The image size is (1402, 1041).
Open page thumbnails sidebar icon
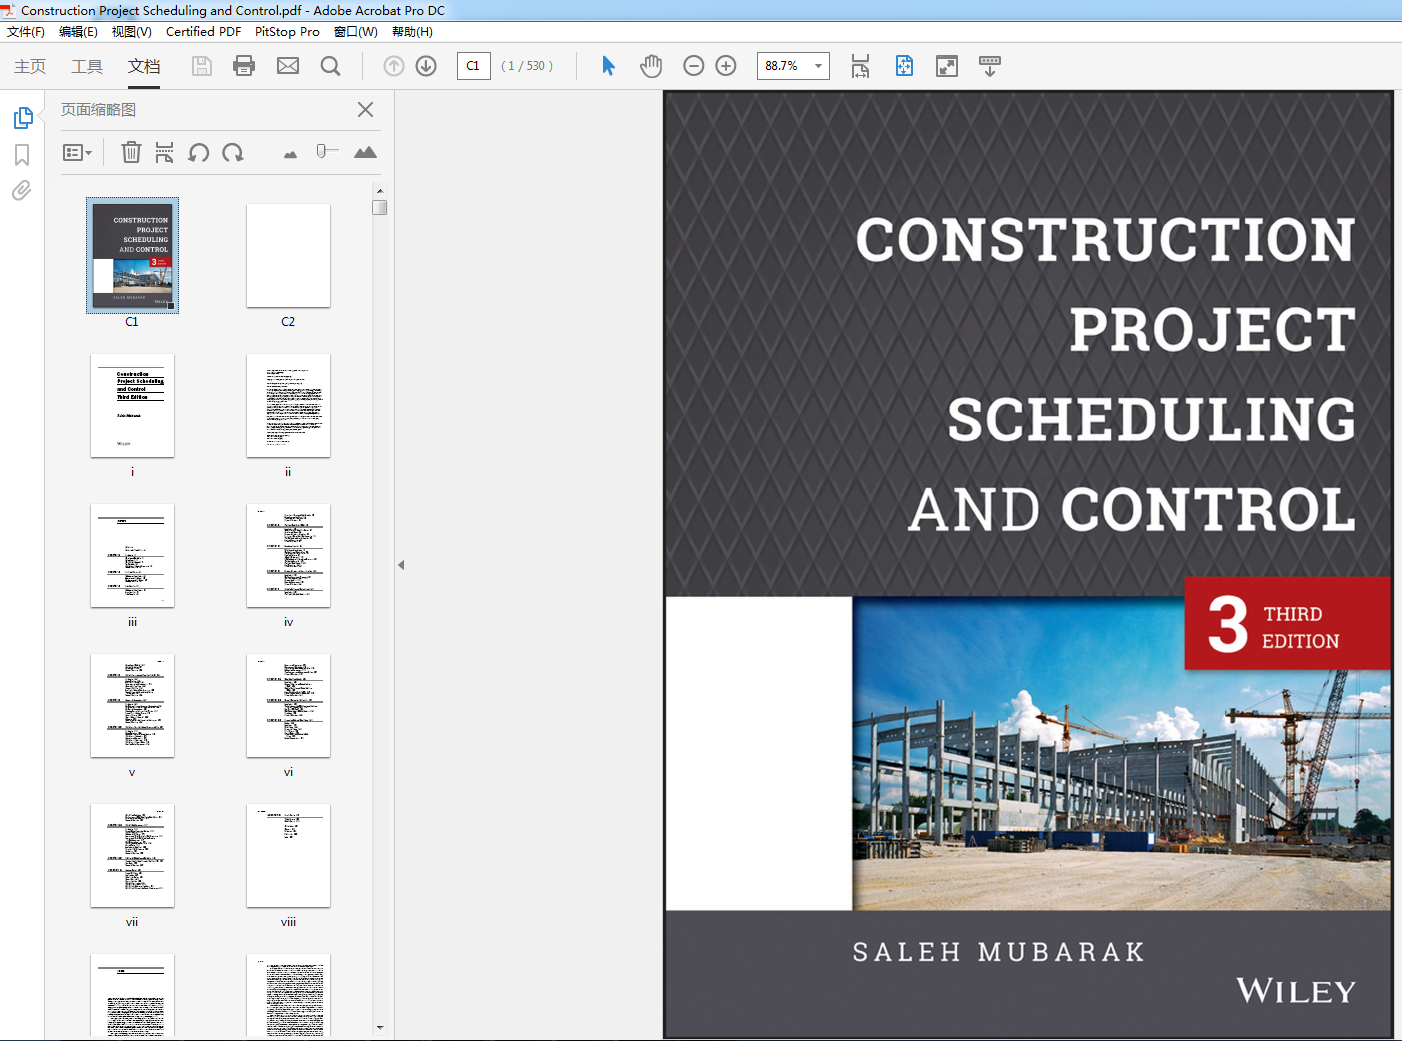(23, 118)
